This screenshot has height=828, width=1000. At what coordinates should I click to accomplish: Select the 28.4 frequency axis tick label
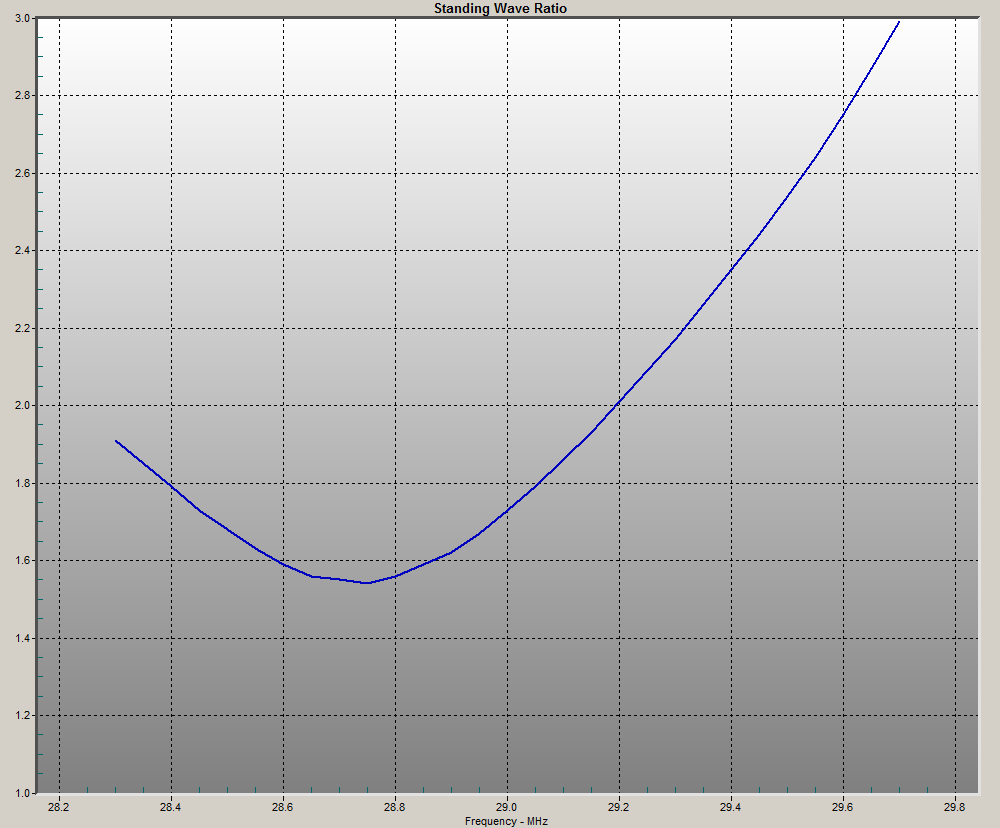[171, 807]
